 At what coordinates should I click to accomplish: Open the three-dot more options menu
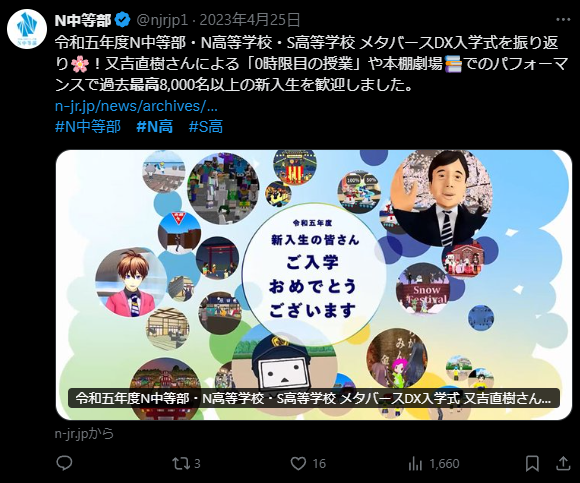pos(563,20)
